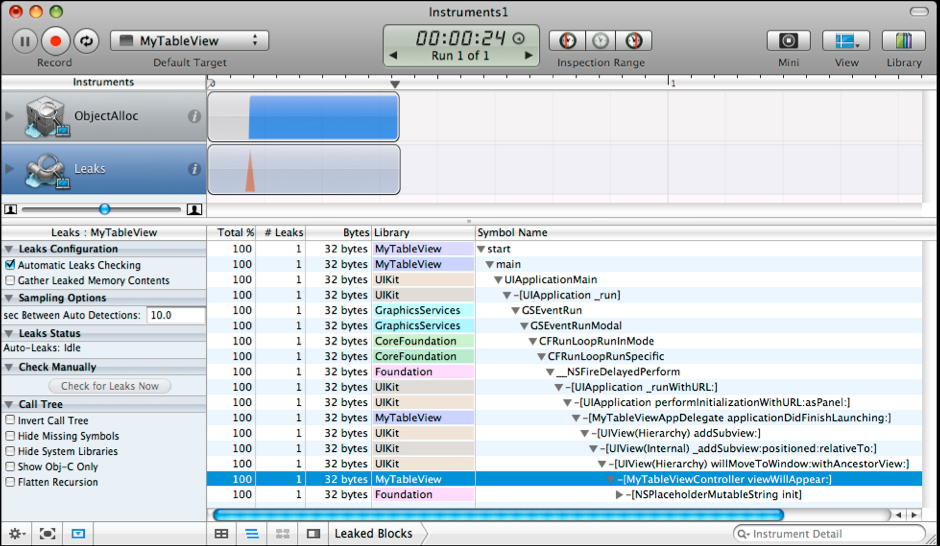Collapse the Check Manually section
Screen dimensions: 940x546
[x=8, y=367]
